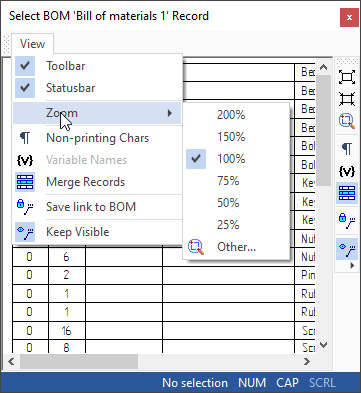The height and width of the screenshot is (393, 361).
Task: Click the table cell containing 8
Action: (x=67, y=347)
